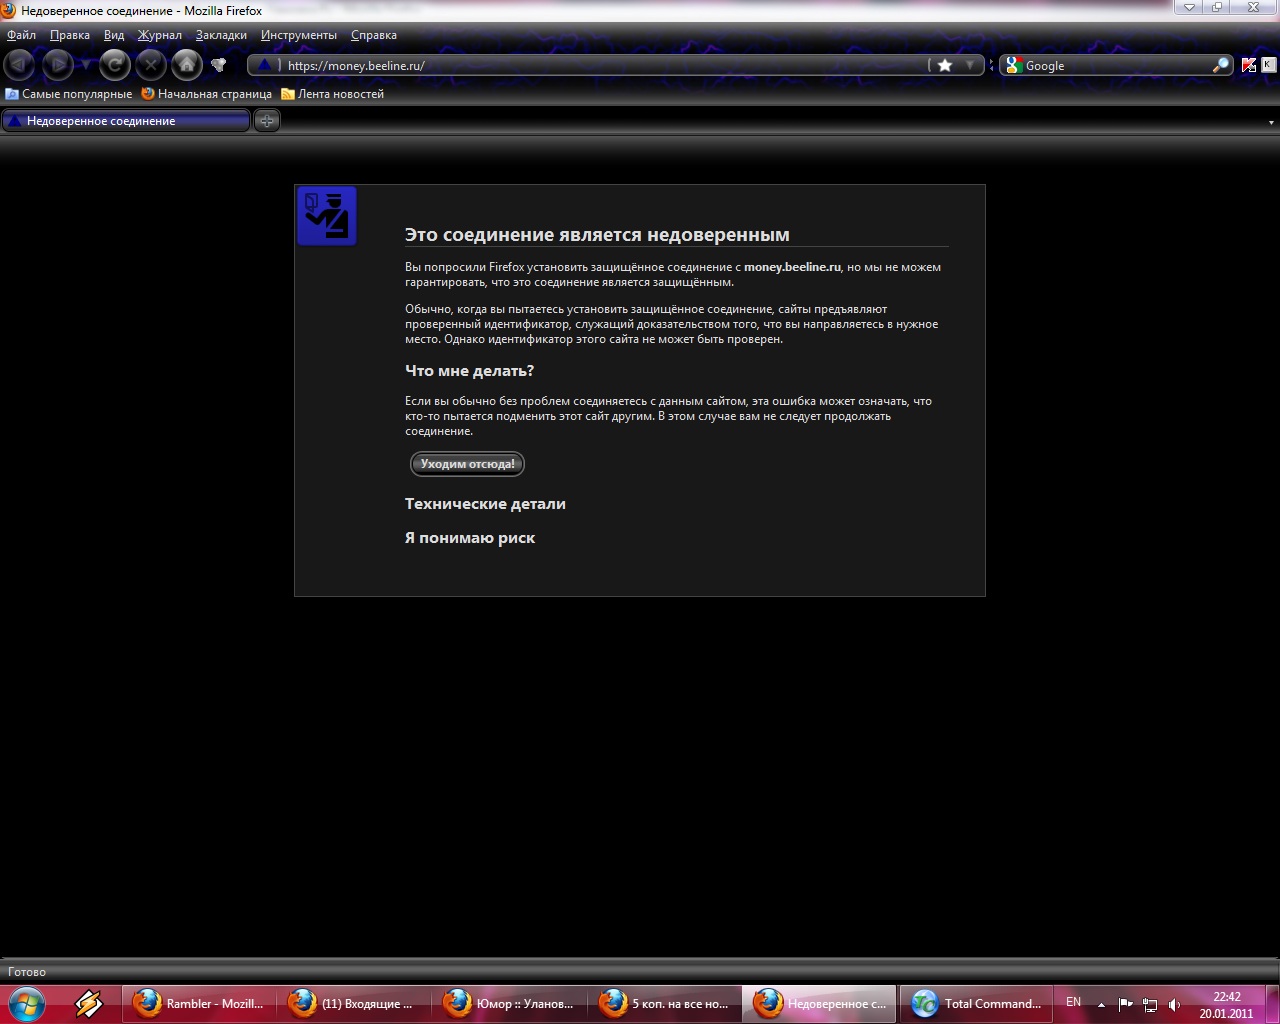Click the blue passport officer warning image
Viewport: 1280px width, 1024px height.
point(327,216)
